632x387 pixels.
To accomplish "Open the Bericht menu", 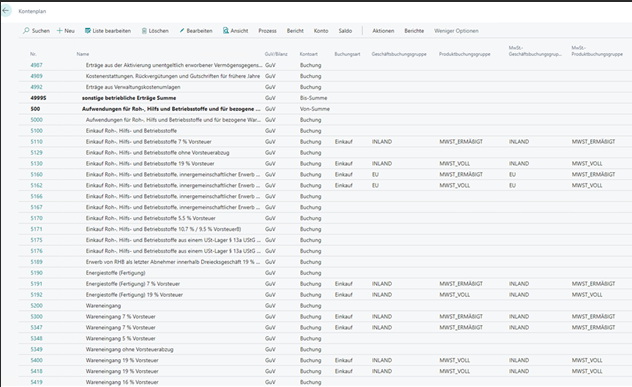I will coord(295,31).
